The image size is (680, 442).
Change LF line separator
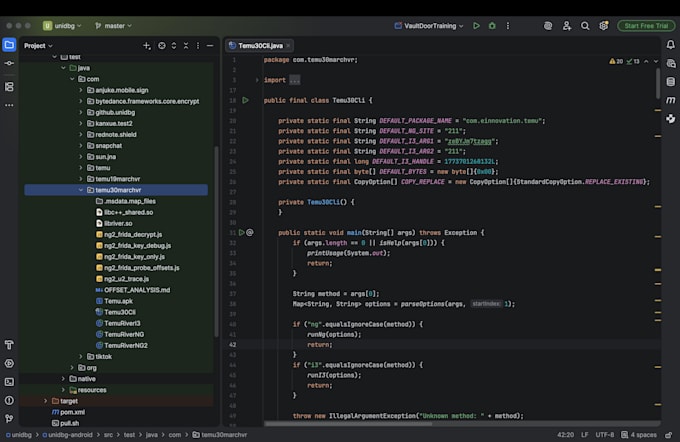585,435
